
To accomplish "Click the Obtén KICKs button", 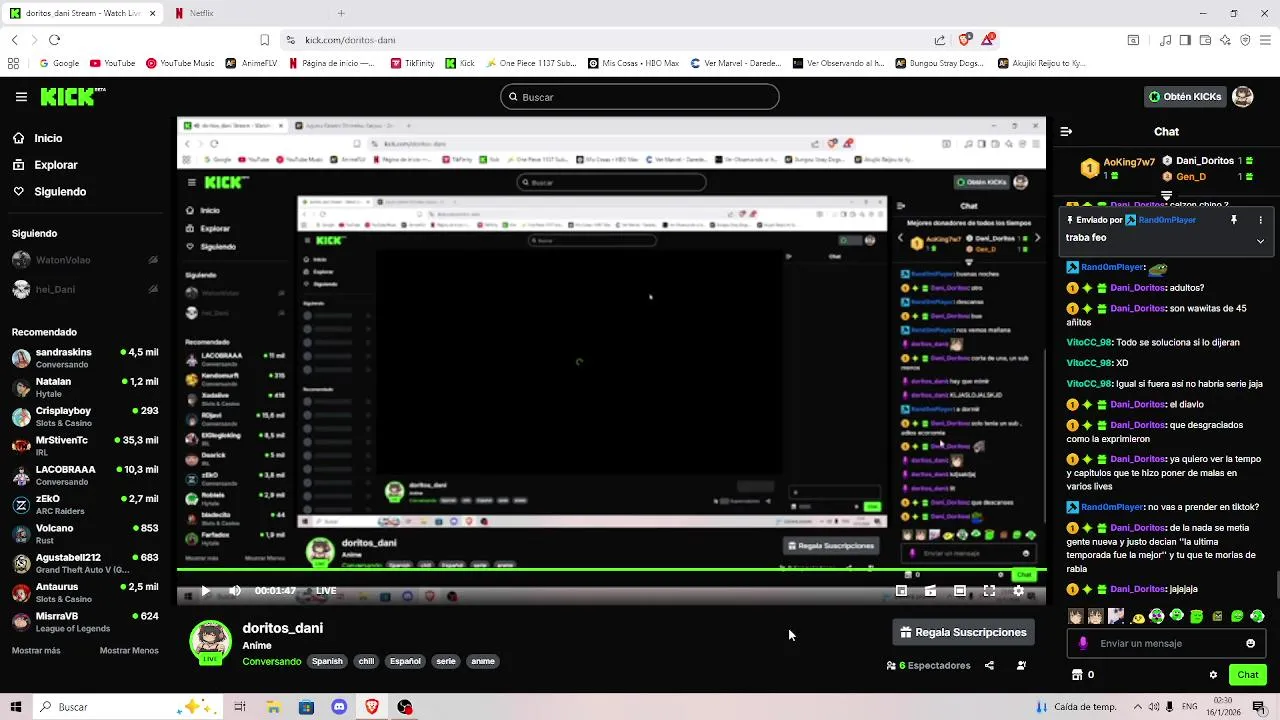I will pos(1185,97).
